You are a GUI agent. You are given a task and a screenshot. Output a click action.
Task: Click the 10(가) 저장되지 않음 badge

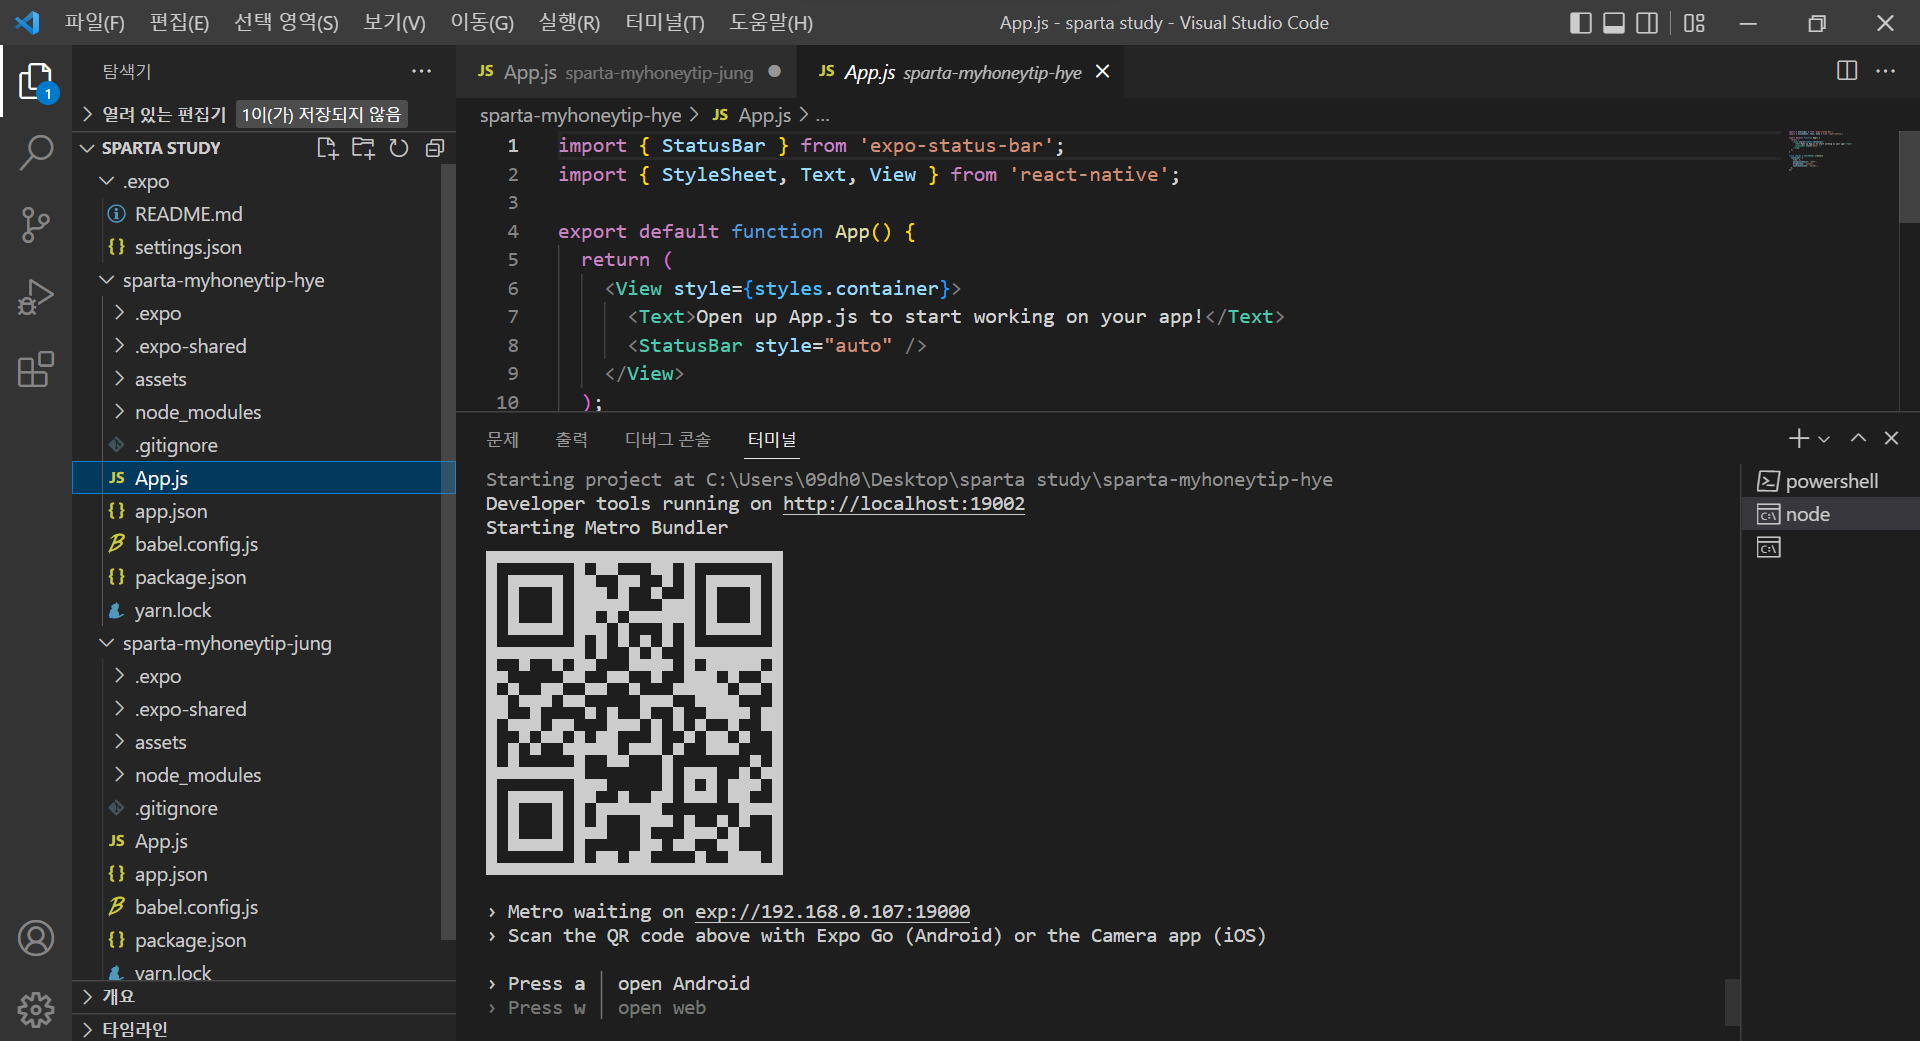321,115
